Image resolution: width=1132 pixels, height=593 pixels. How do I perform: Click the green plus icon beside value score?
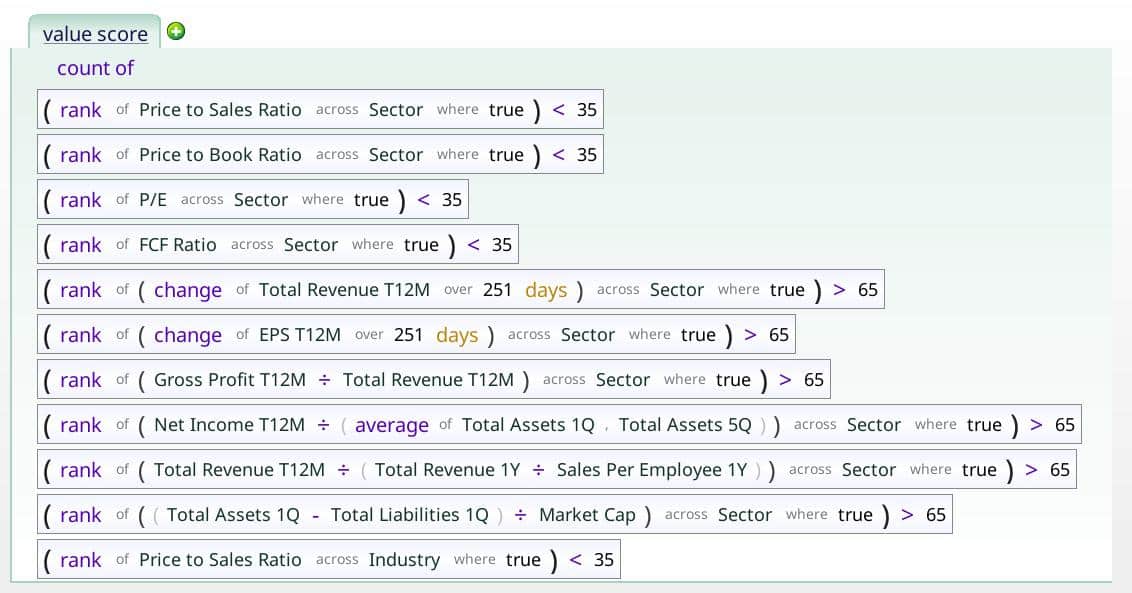(176, 31)
